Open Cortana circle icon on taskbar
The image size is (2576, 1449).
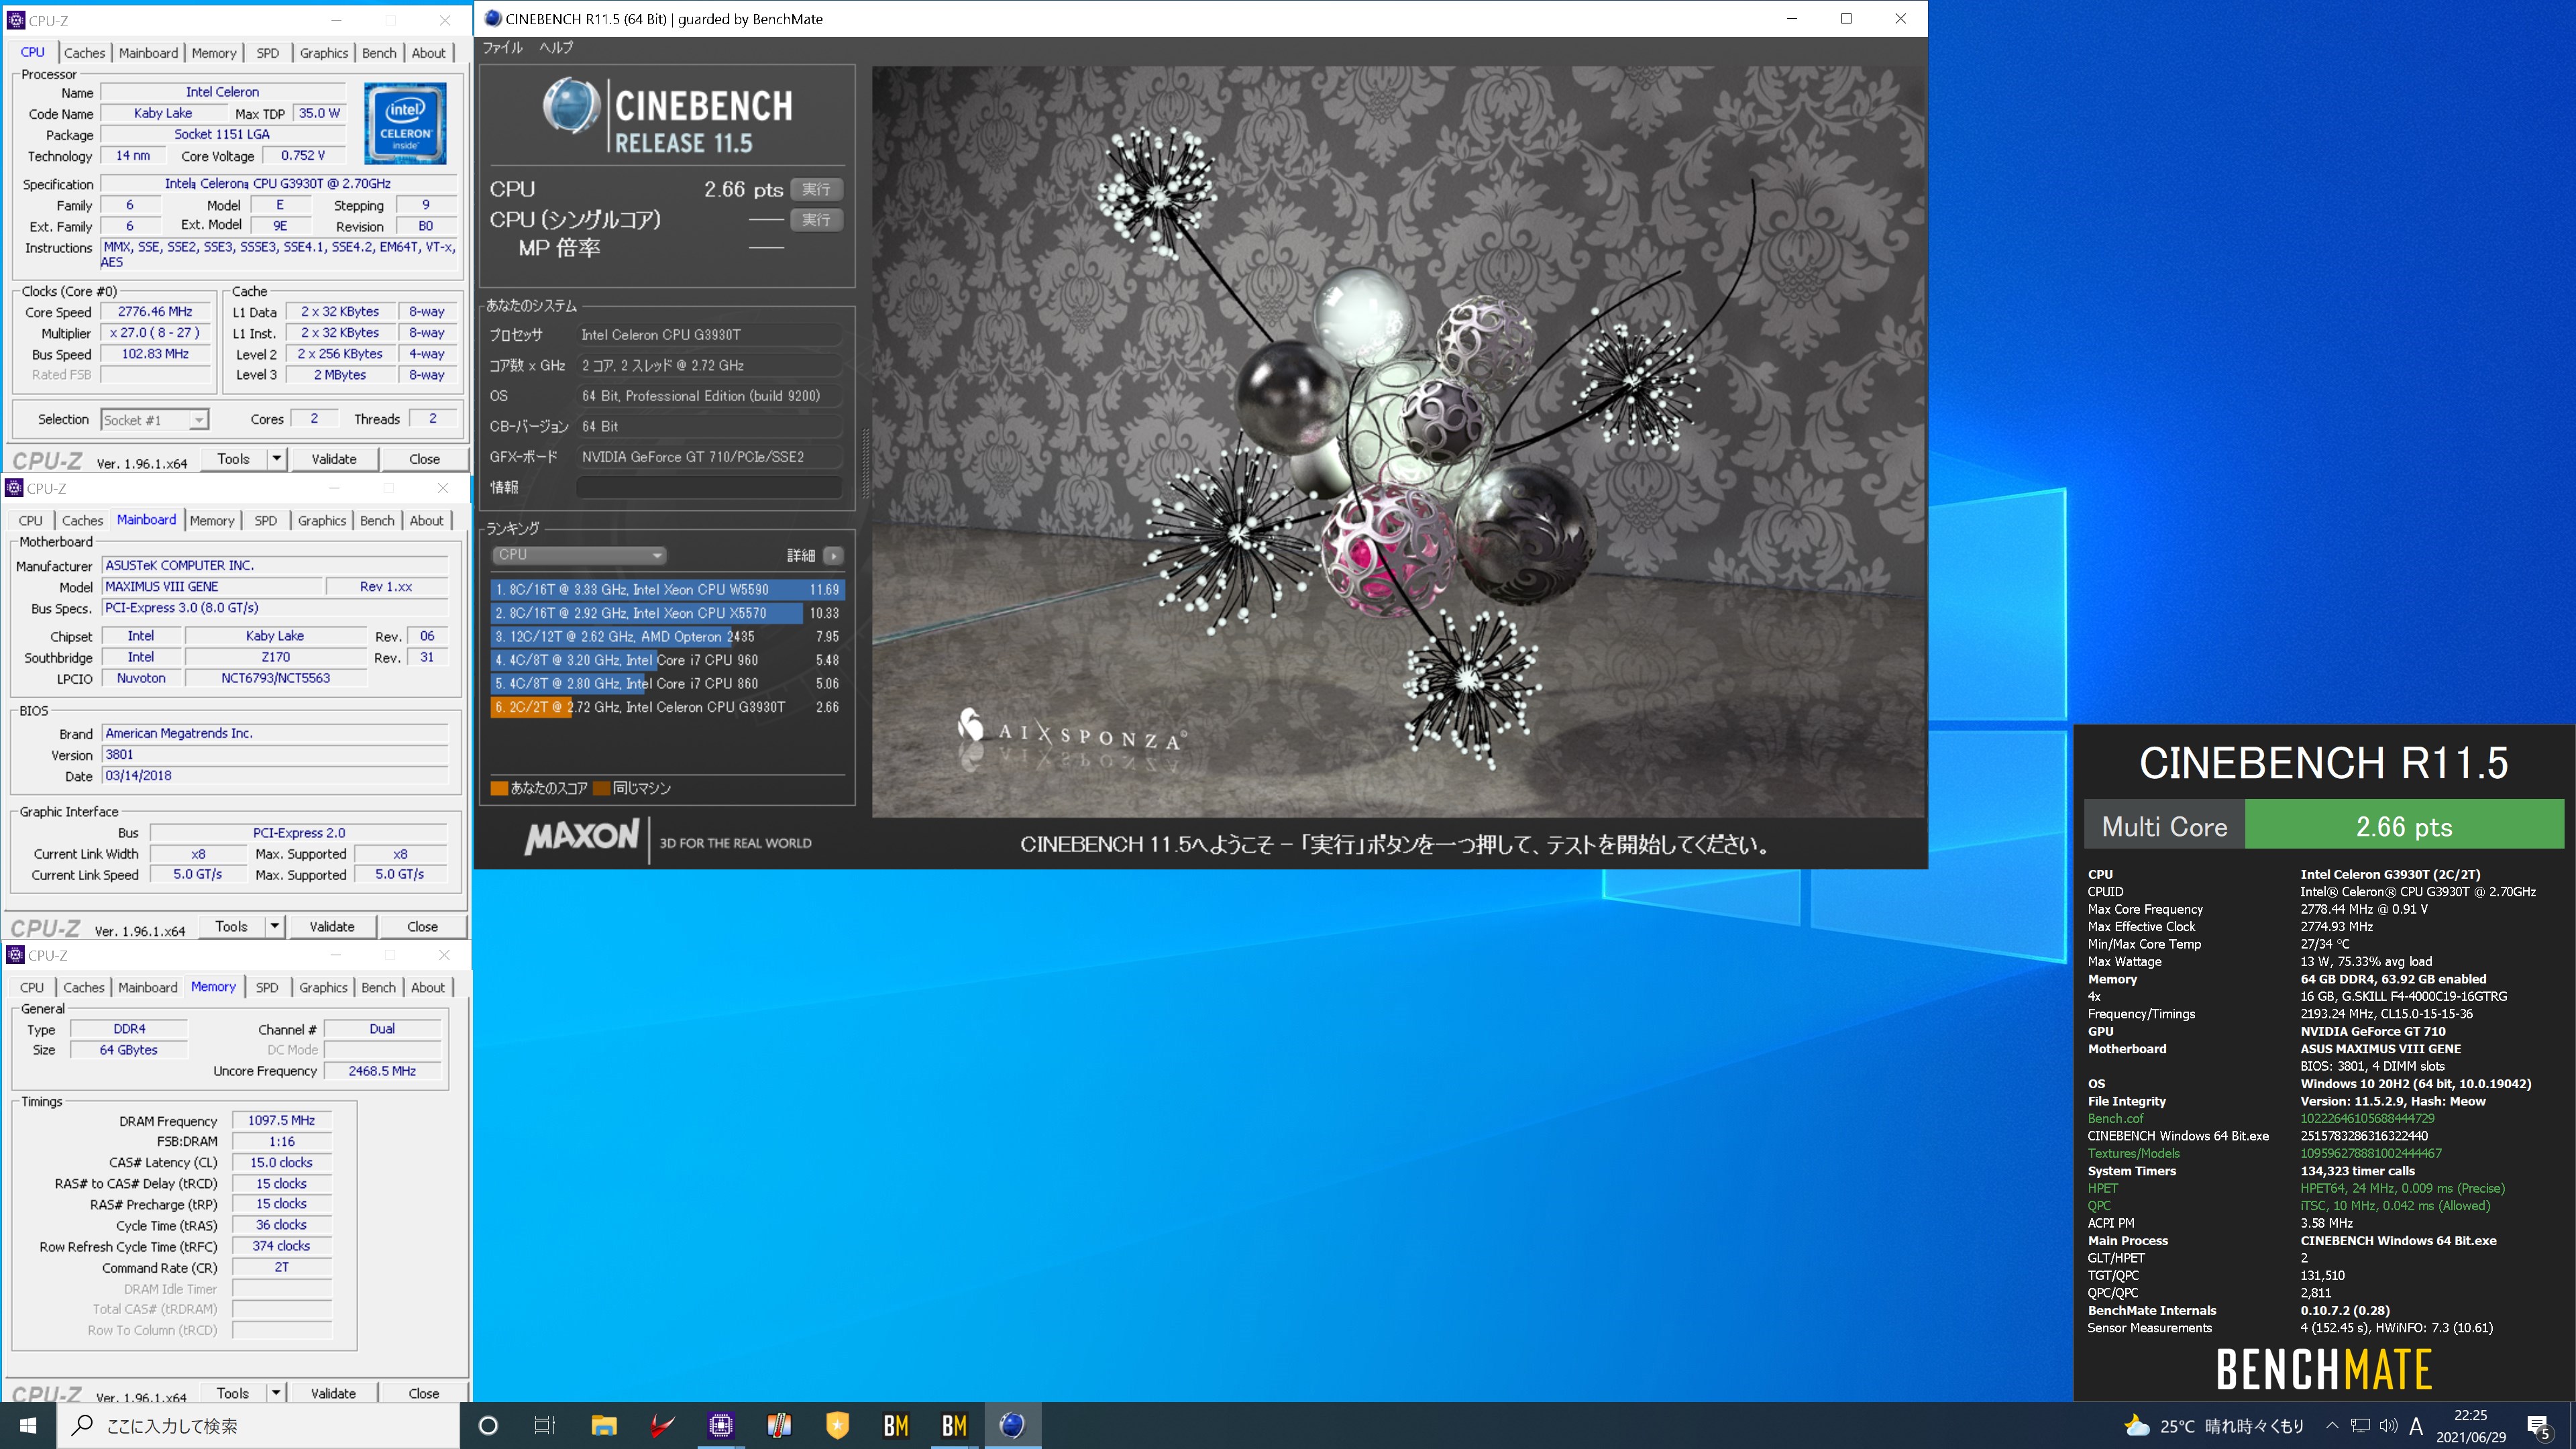(488, 1425)
